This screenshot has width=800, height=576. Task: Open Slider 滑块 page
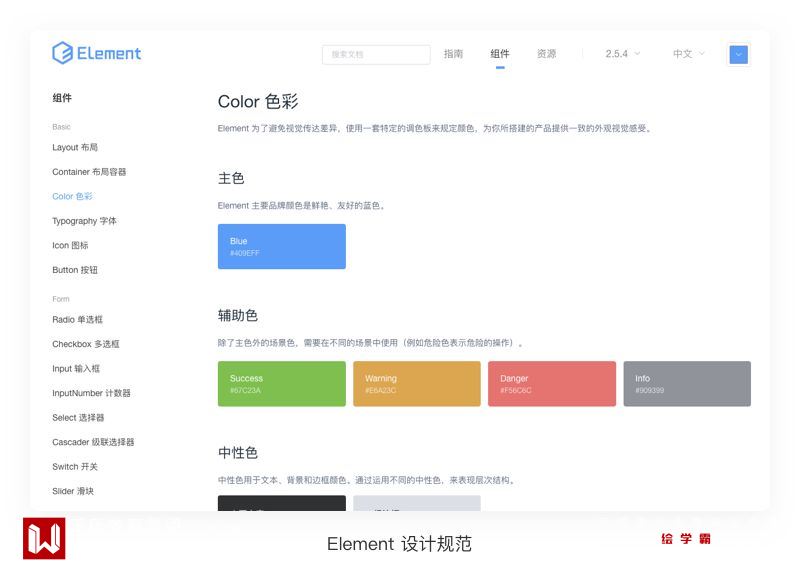[73, 491]
